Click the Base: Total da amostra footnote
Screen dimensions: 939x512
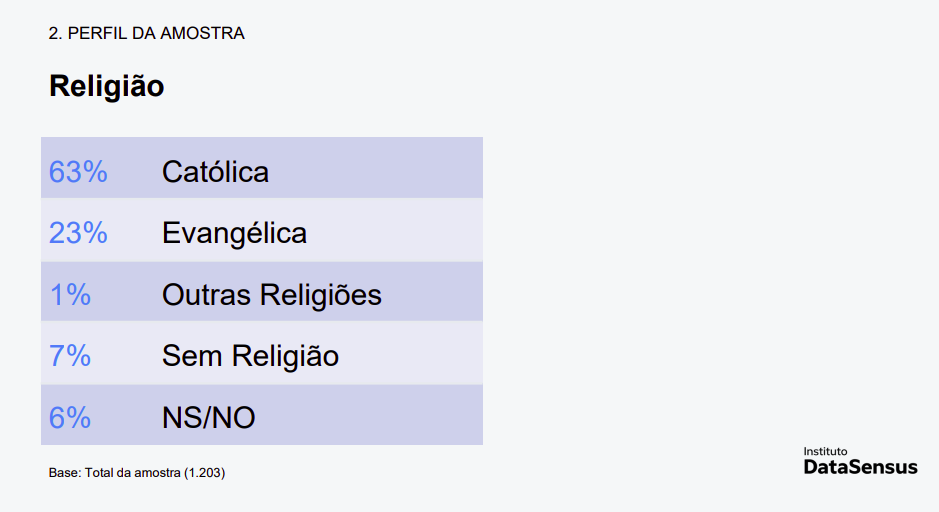137,473
